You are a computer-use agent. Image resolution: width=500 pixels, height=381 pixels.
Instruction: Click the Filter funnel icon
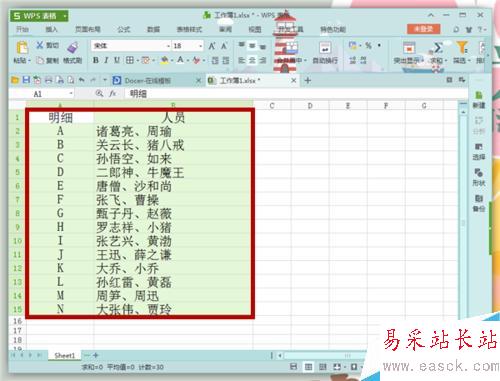pyautogui.click(x=462, y=47)
